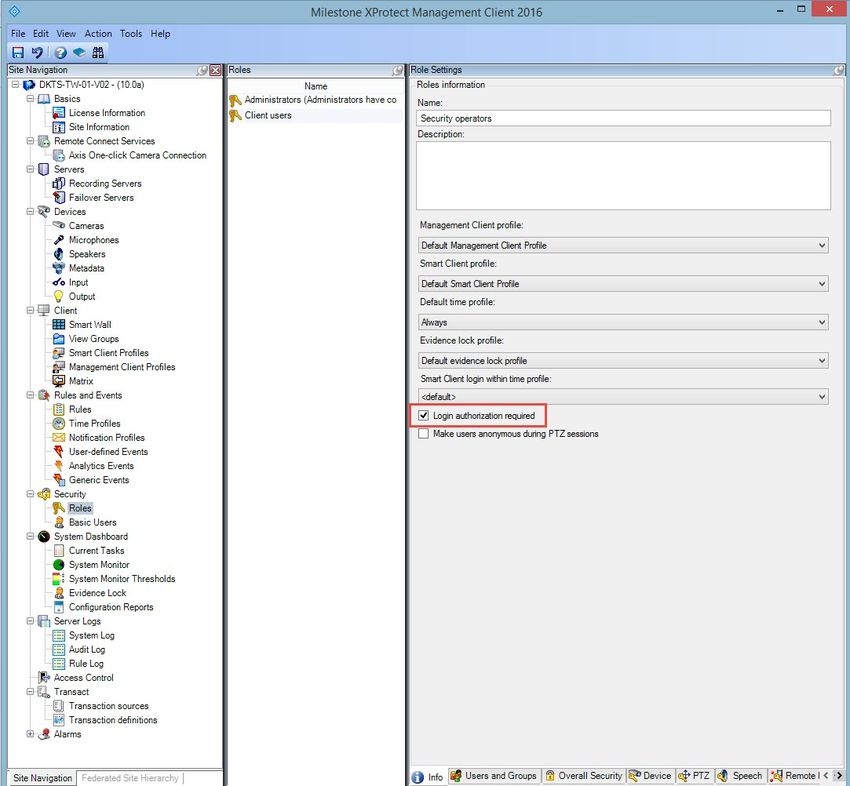Viewport: 850px width, 786px height.
Task: Enable Make users anonymous during PTZ sessions
Action: click(423, 434)
